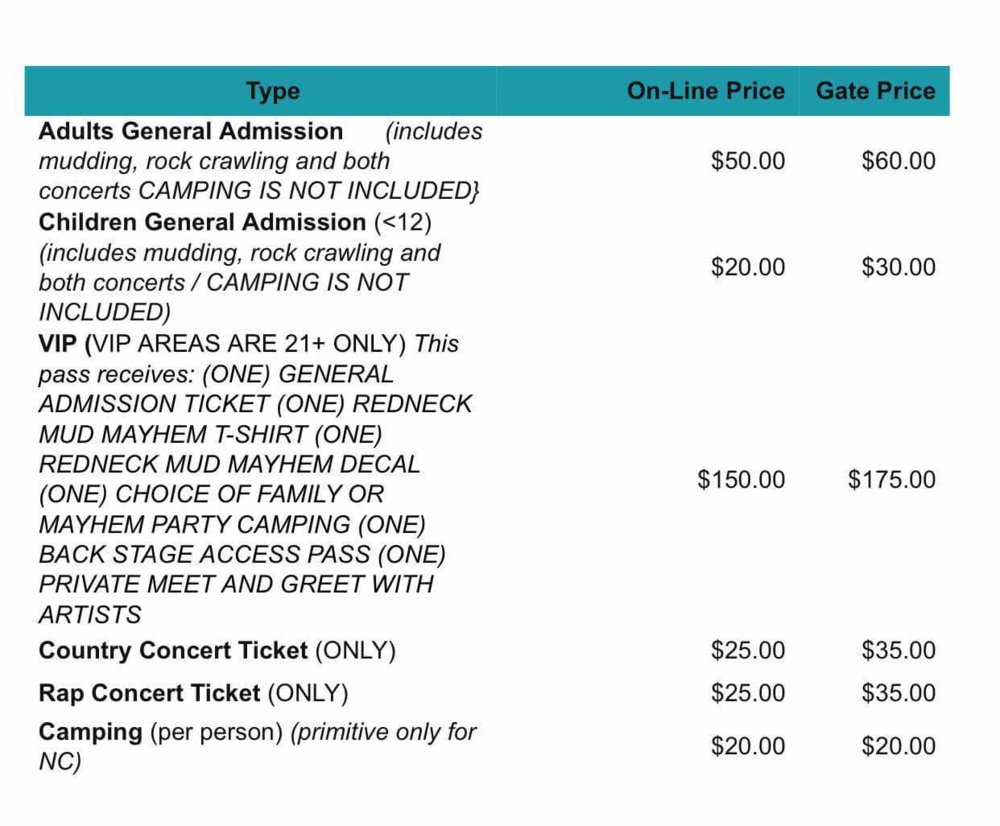Click the $50.00 adult online price
The image size is (1000, 826).
(748, 161)
